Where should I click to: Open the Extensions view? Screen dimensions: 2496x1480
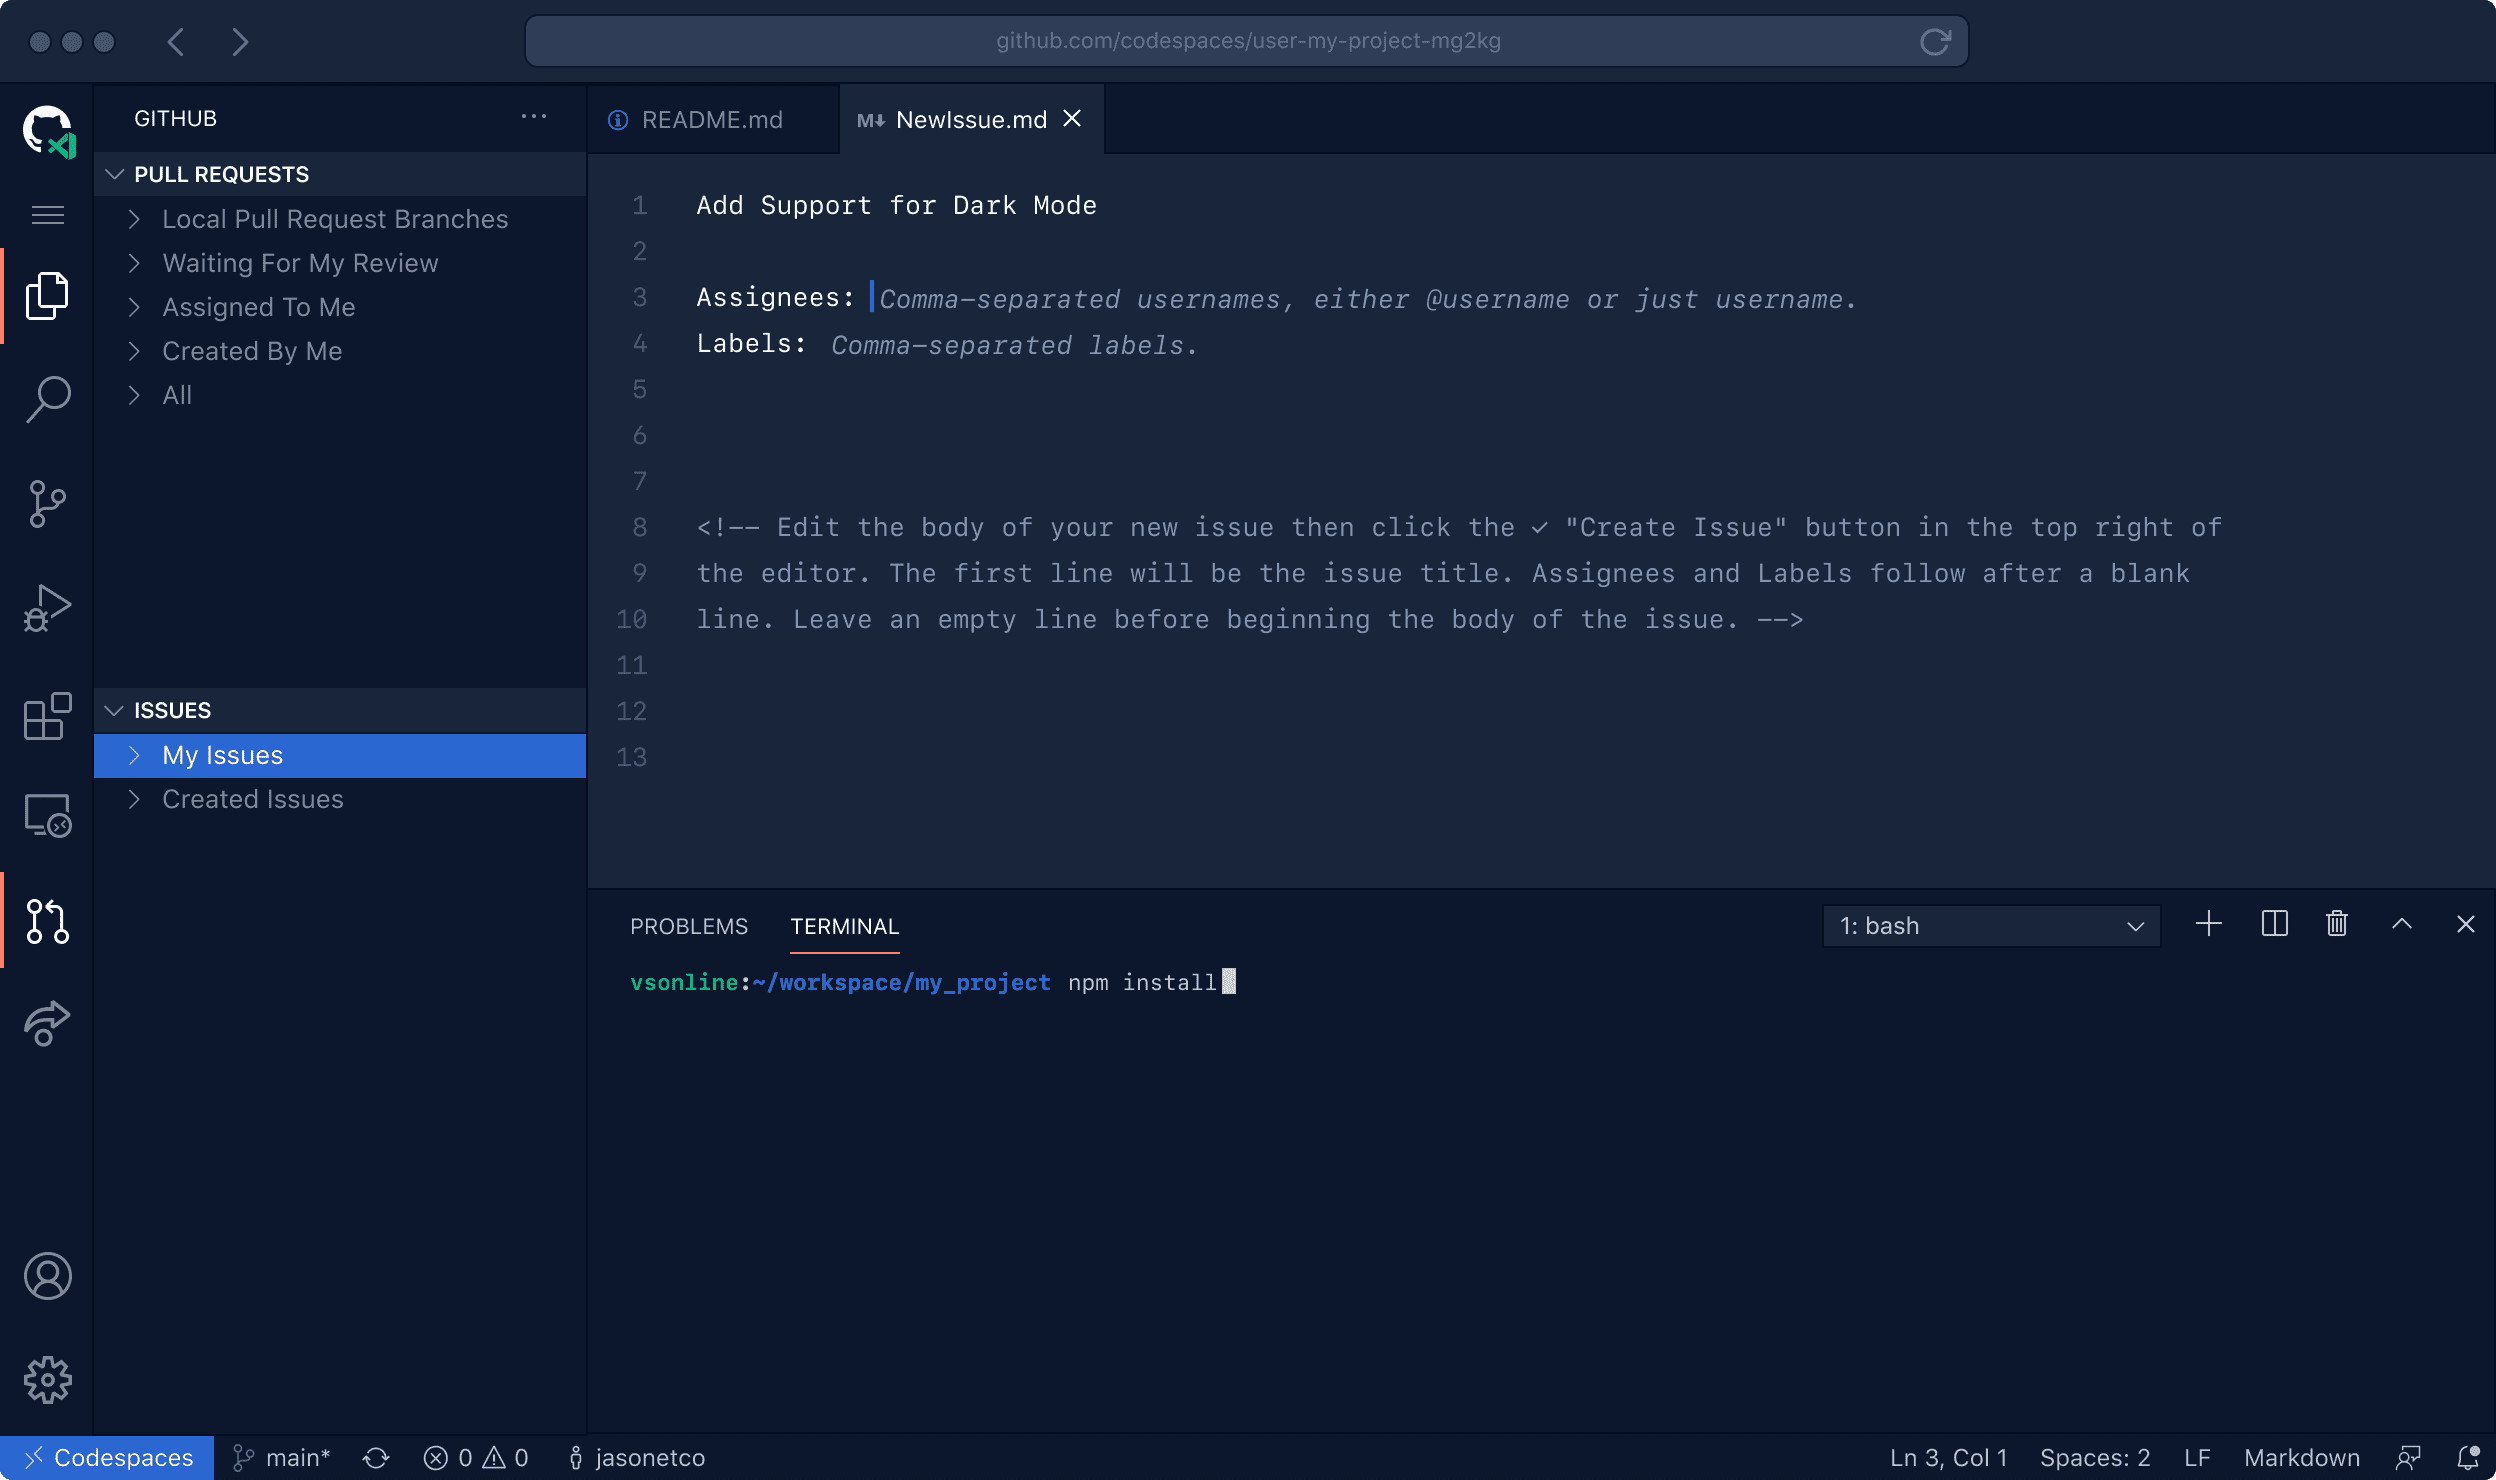click(46, 716)
